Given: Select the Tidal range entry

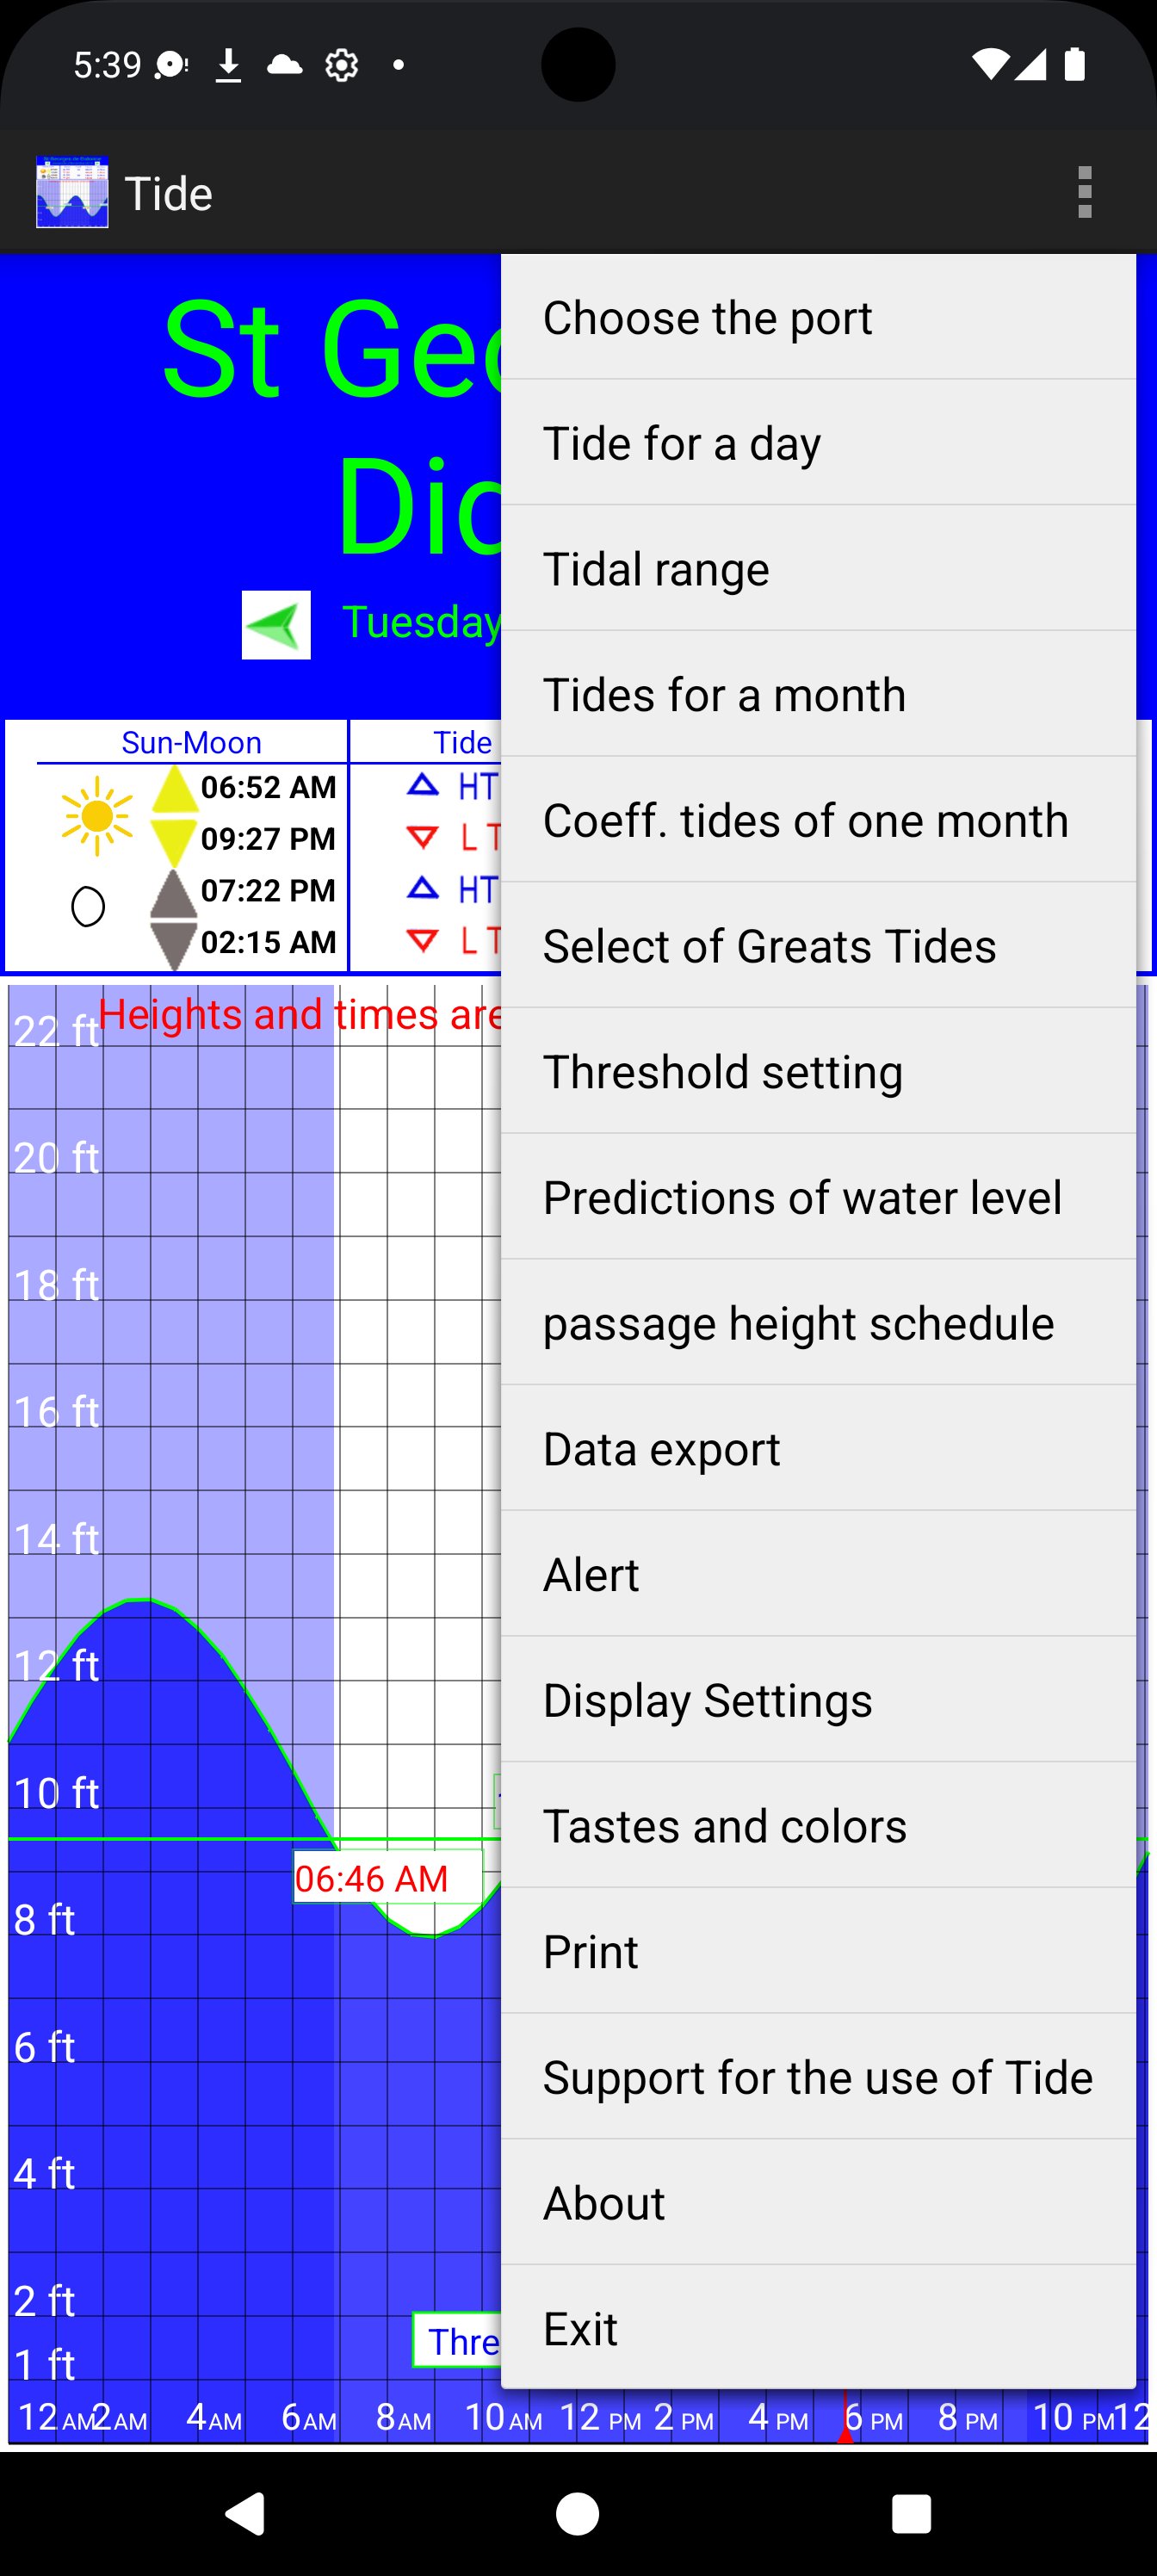Looking at the screenshot, I should point(818,568).
